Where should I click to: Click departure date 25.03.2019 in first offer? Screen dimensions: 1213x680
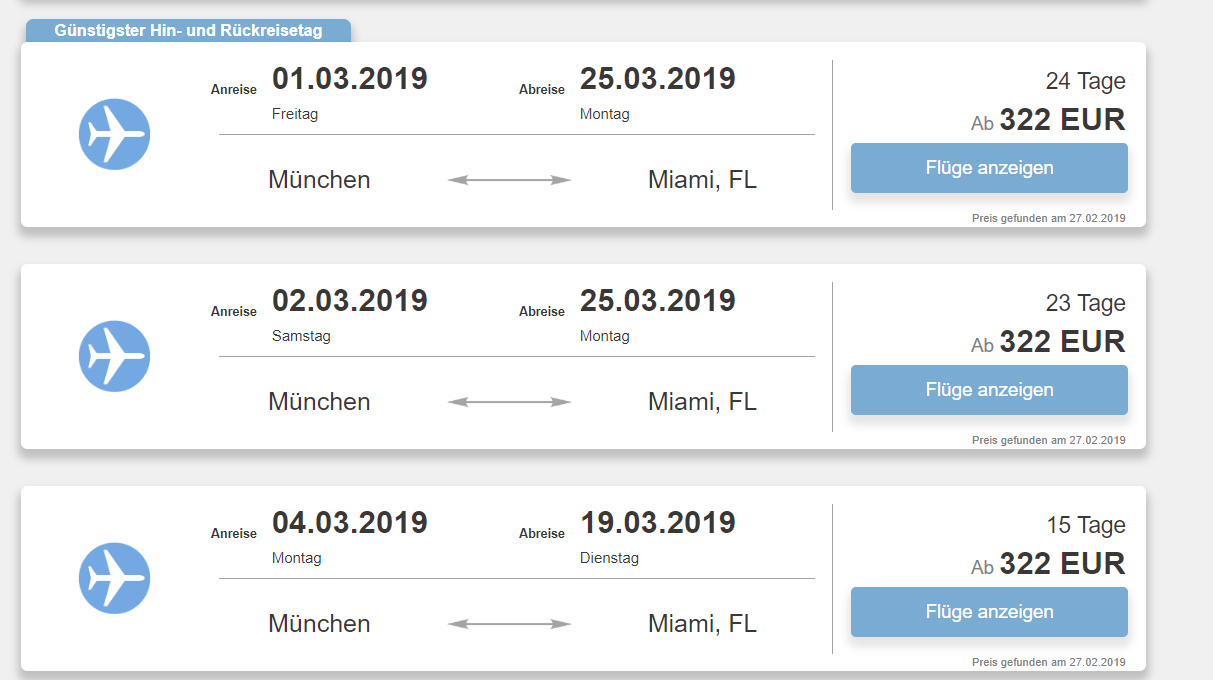coord(657,79)
